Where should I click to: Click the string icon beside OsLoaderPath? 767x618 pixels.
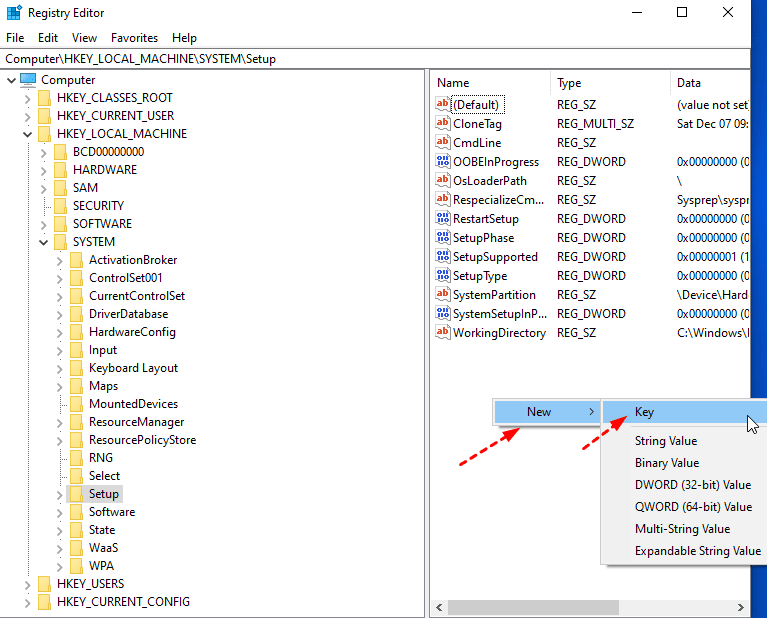[443, 181]
